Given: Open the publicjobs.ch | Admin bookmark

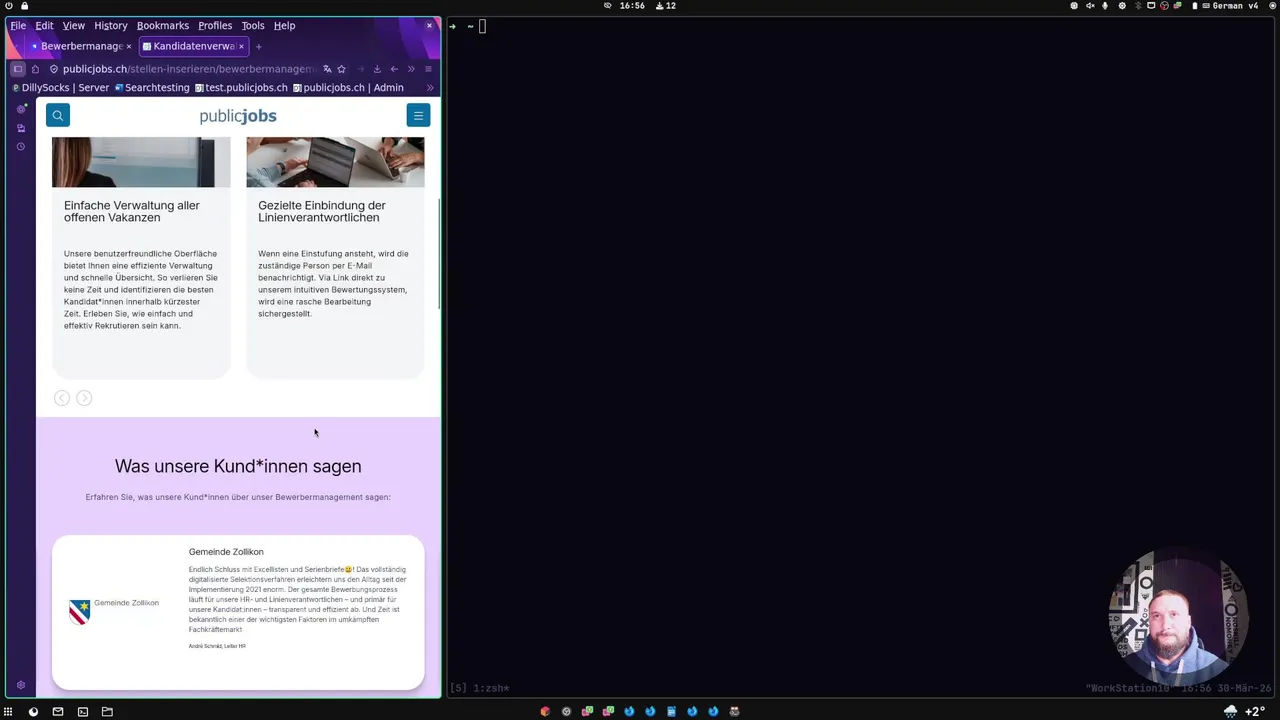Looking at the screenshot, I should tap(348, 87).
